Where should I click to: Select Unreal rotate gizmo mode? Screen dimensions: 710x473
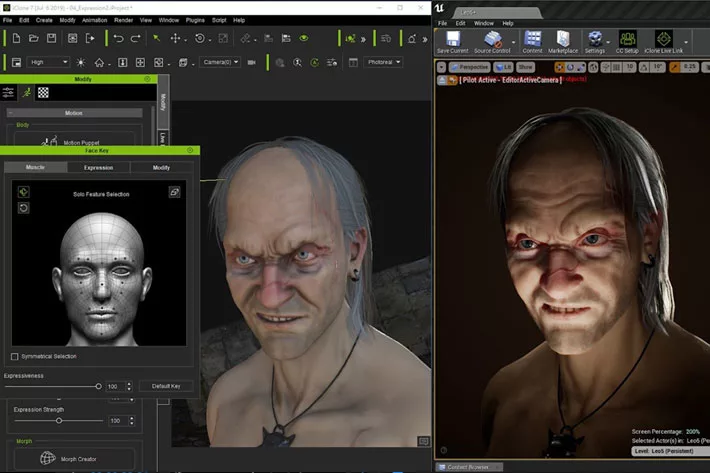[x=570, y=67]
